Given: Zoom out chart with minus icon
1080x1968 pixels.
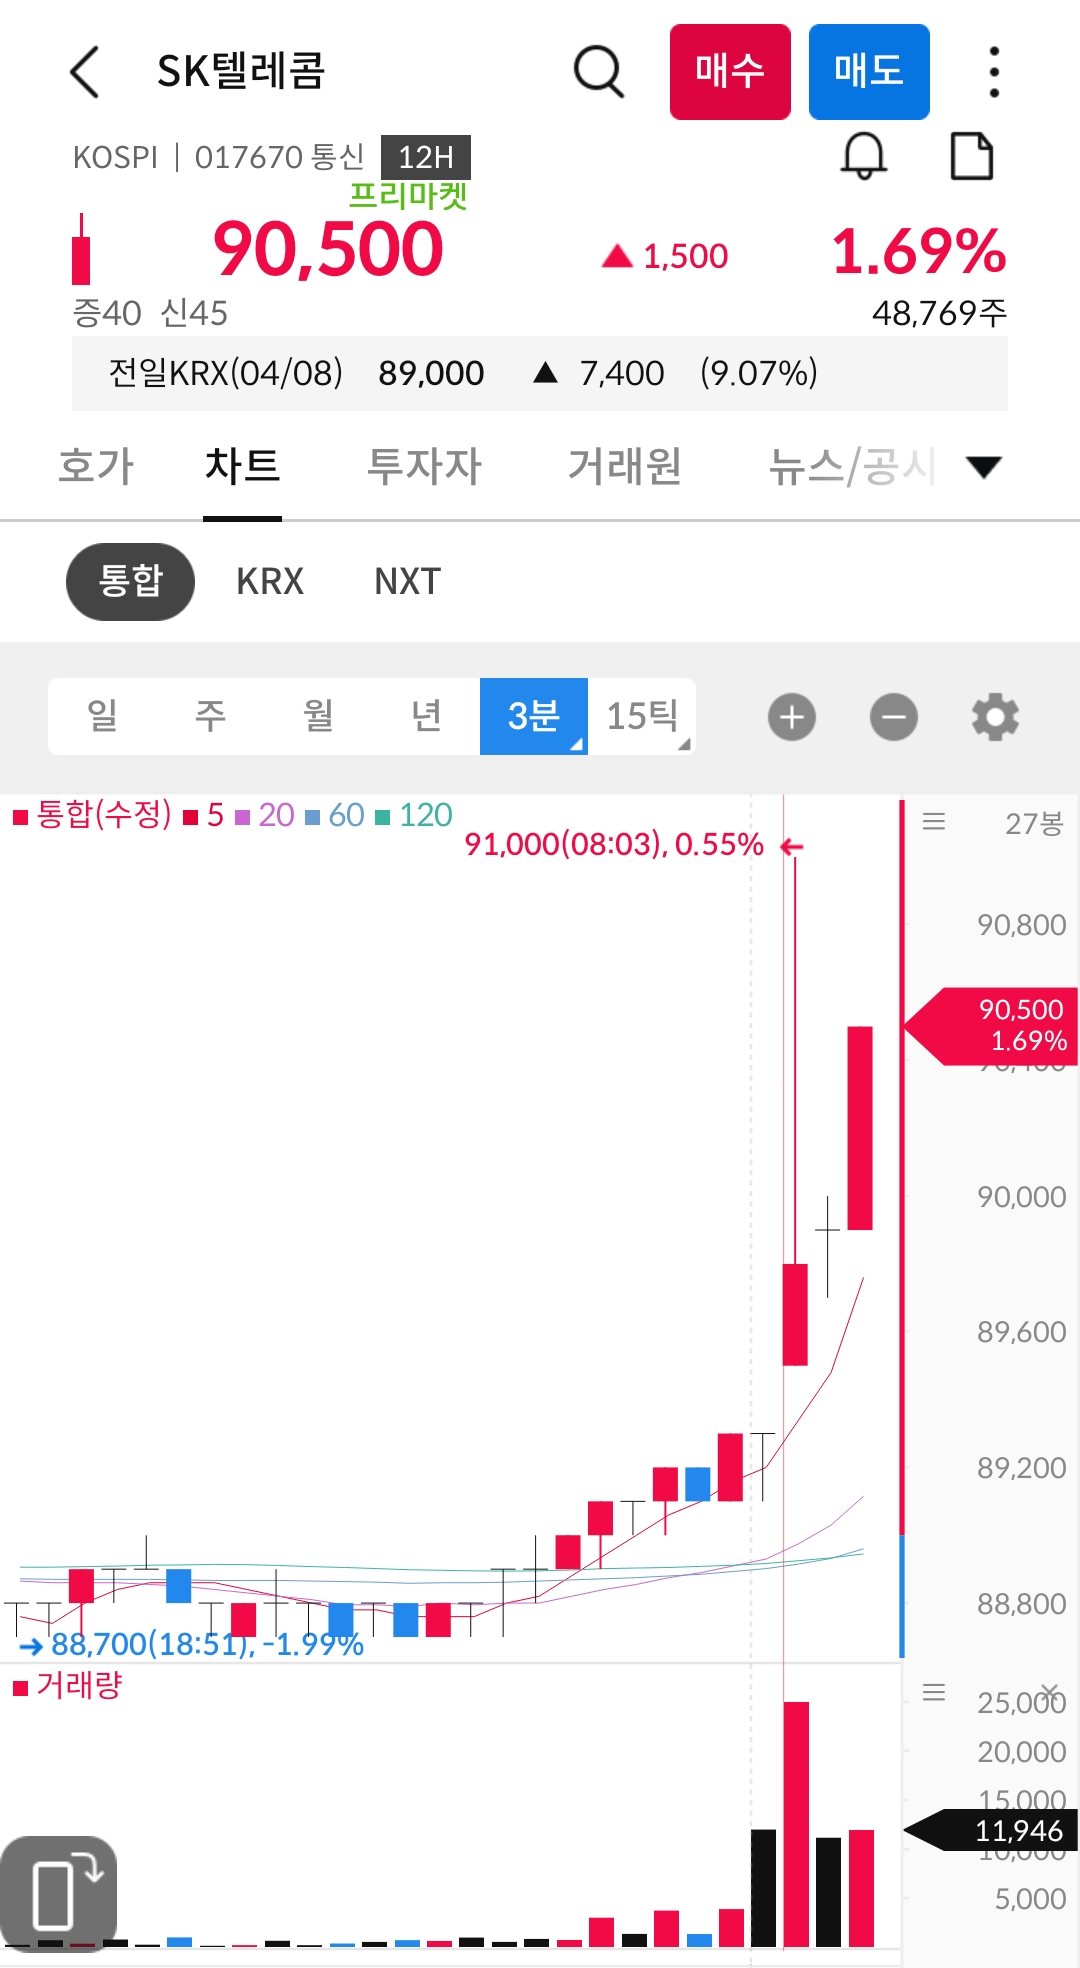Looking at the screenshot, I should (x=894, y=717).
